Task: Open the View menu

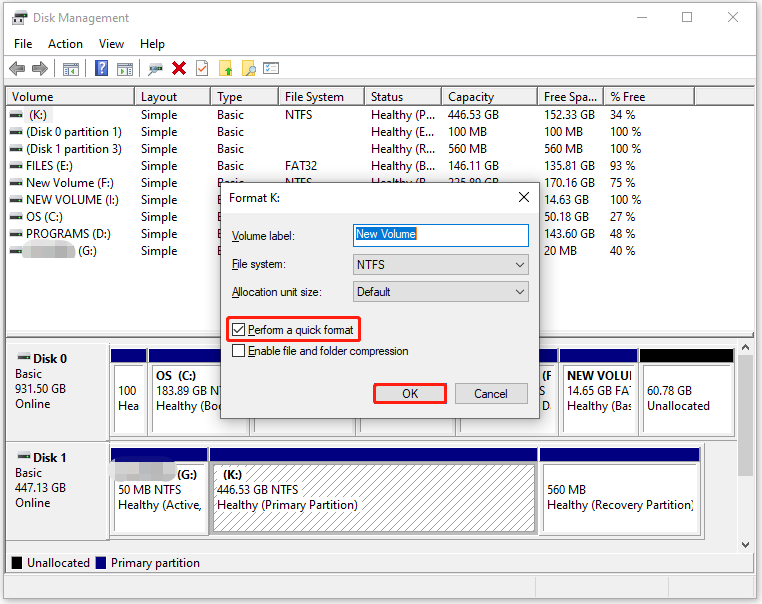Action: 111,44
